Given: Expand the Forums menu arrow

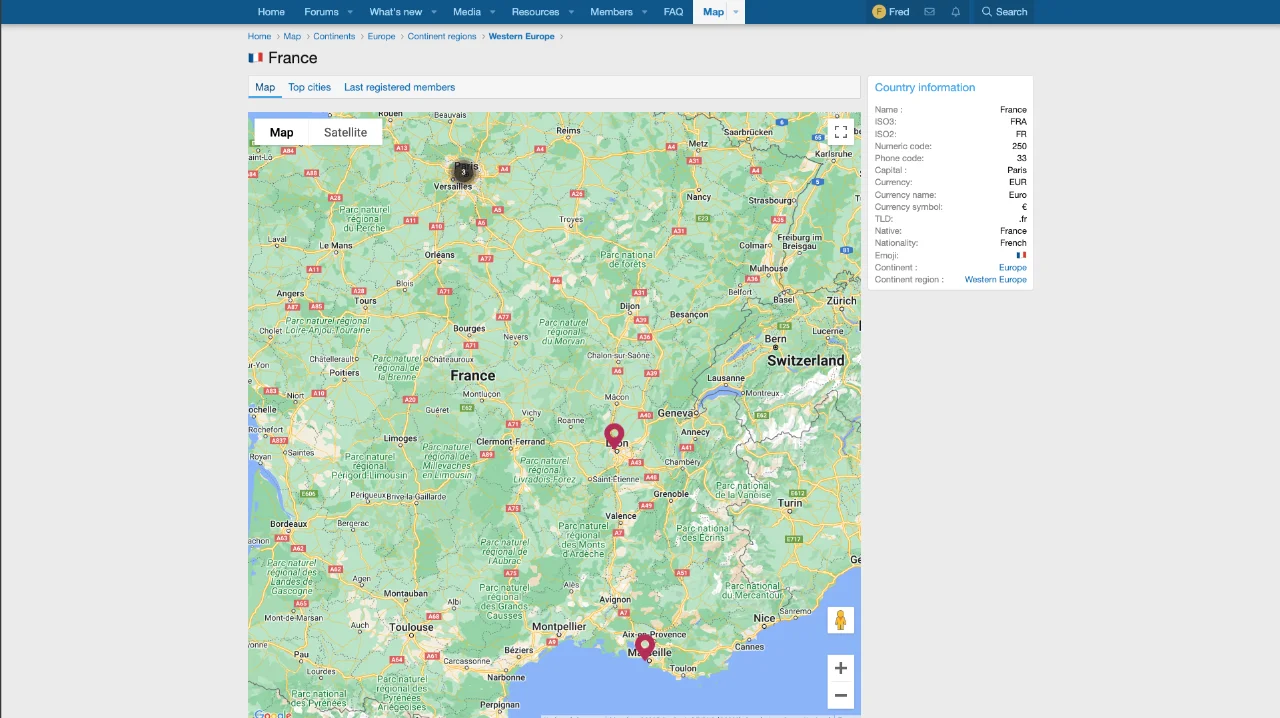Looking at the screenshot, I should 350,12.
